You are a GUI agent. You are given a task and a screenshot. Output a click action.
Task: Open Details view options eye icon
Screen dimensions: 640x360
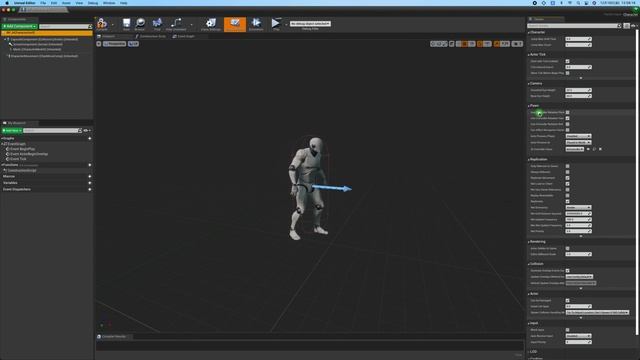pyautogui.click(x=634, y=26)
